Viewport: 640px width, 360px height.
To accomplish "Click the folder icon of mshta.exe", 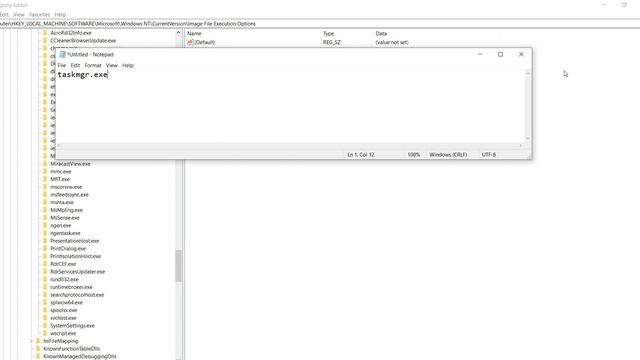I will click(x=45, y=202).
